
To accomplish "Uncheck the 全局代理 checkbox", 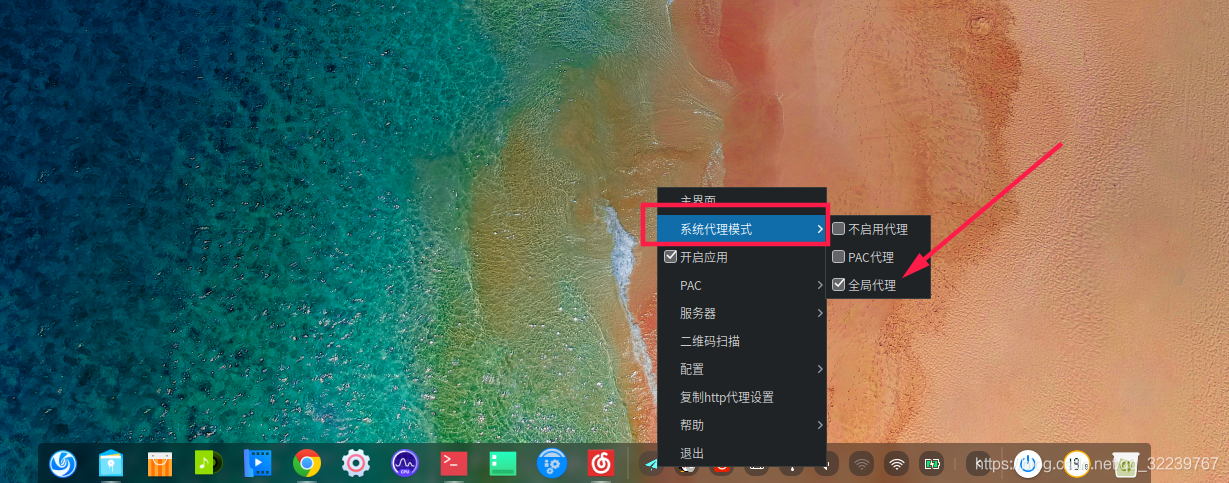I will click(839, 285).
